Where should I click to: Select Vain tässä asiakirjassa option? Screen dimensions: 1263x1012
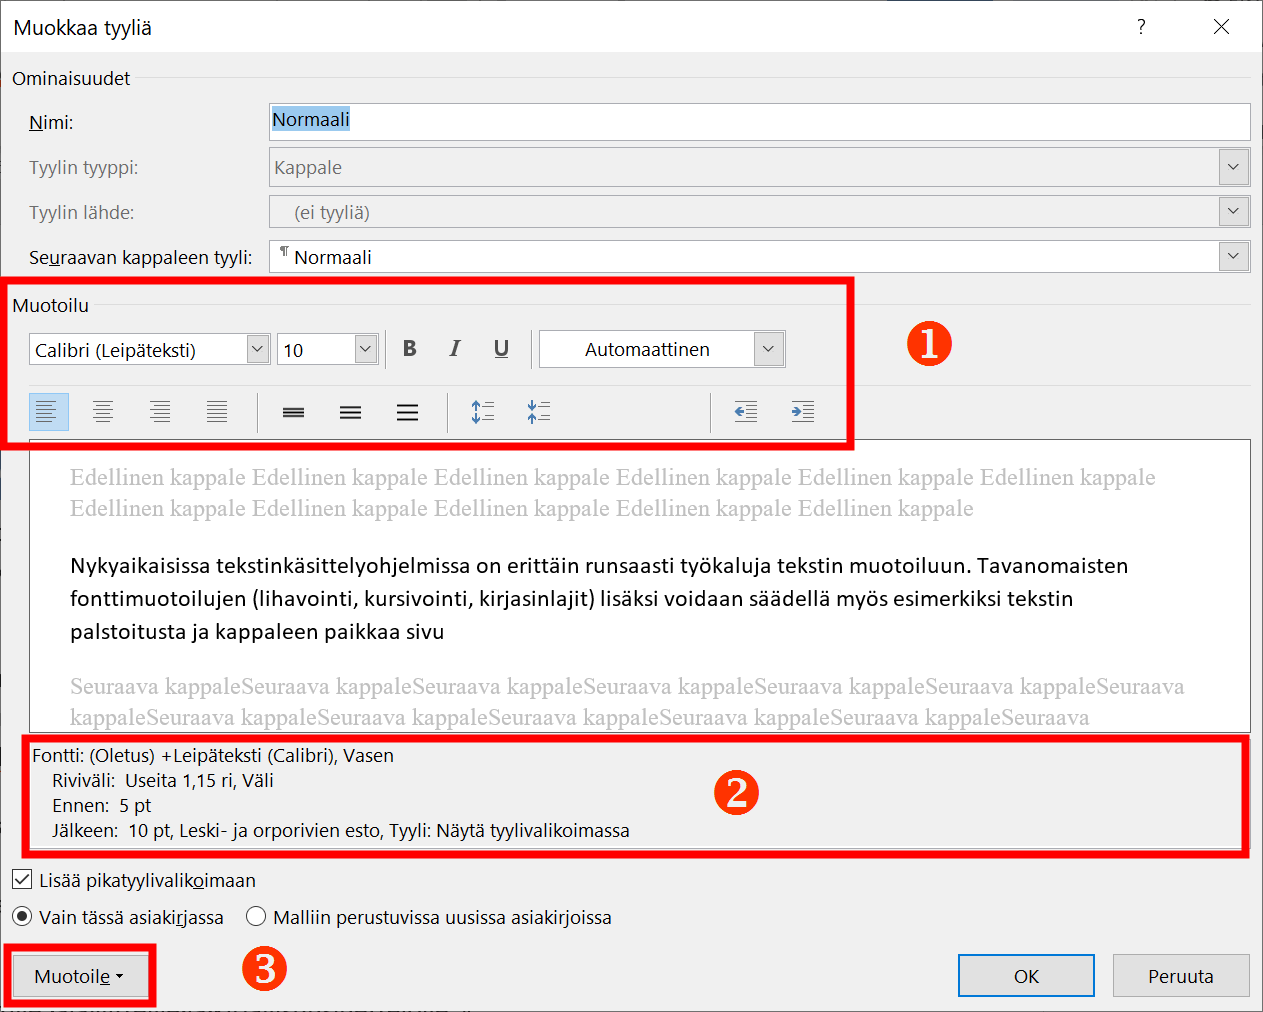coord(22,917)
